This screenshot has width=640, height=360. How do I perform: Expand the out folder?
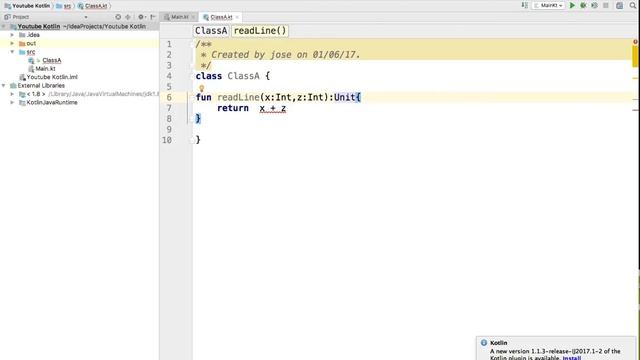(x=12, y=43)
